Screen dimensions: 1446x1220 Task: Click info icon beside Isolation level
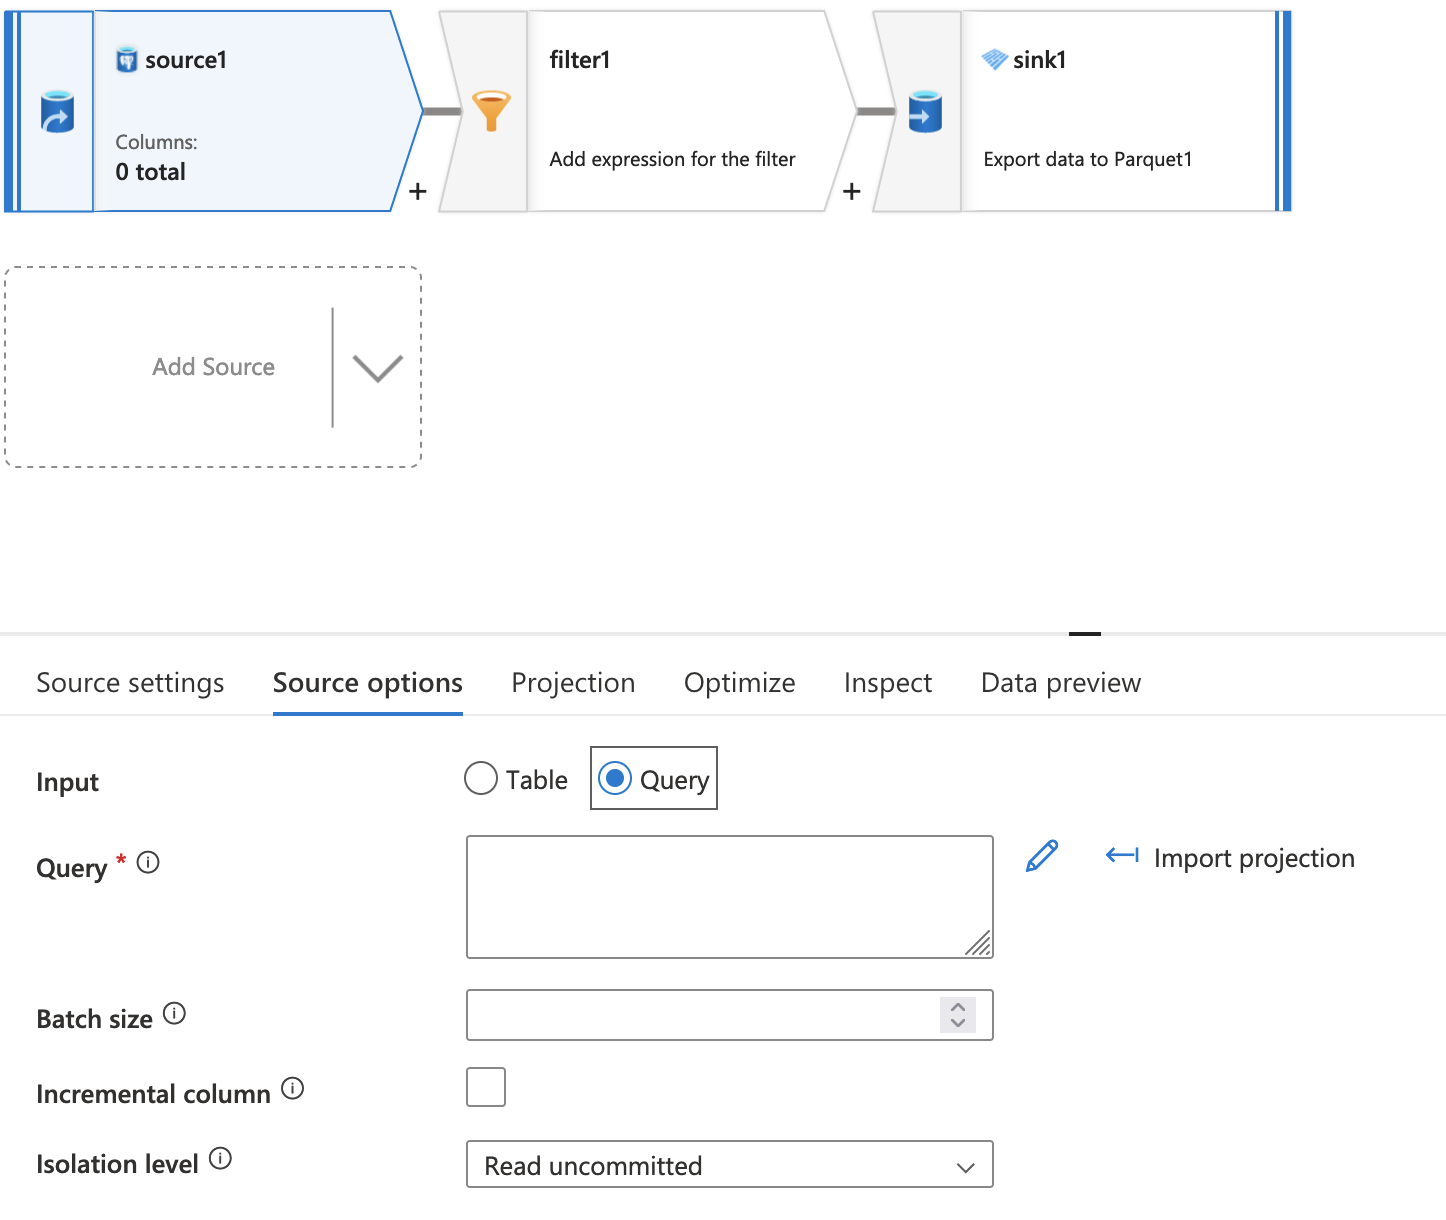[220, 1159]
